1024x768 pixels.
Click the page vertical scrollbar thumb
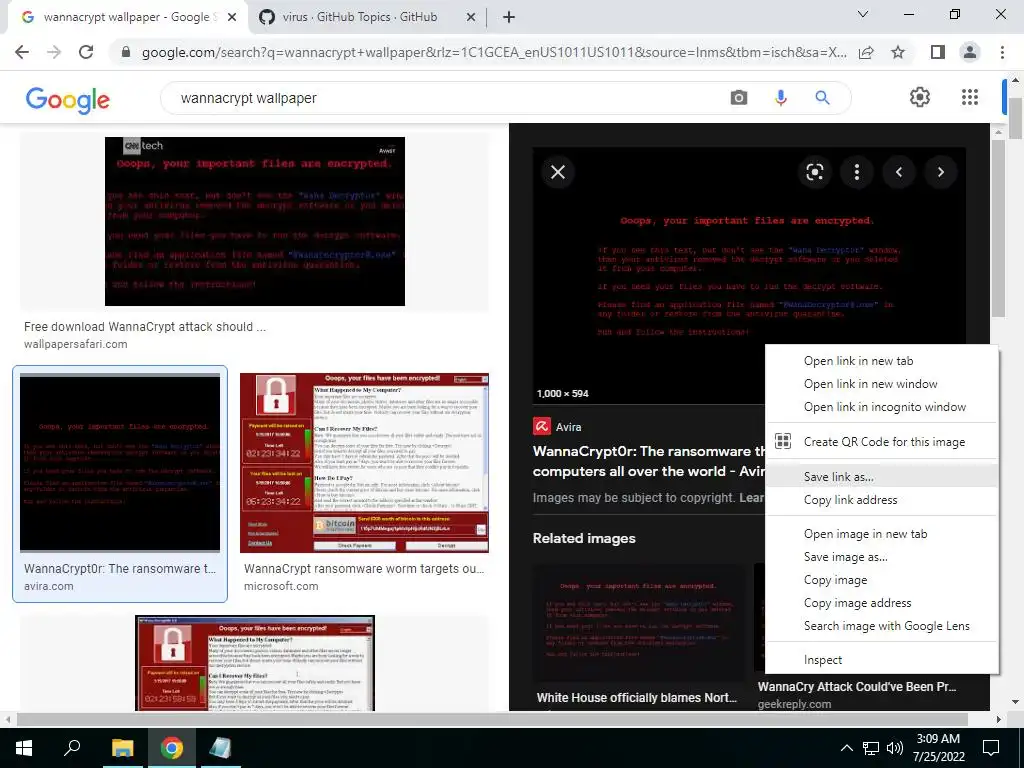pos(1015,119)
